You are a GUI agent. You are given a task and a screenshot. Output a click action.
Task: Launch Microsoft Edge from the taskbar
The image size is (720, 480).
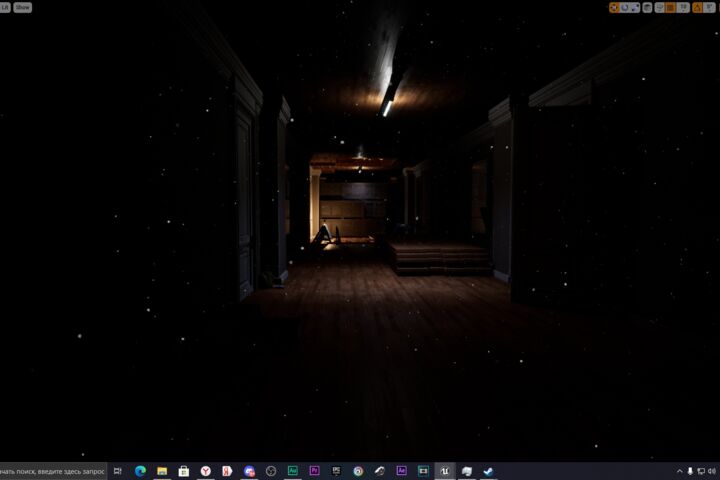click(141, 471)
